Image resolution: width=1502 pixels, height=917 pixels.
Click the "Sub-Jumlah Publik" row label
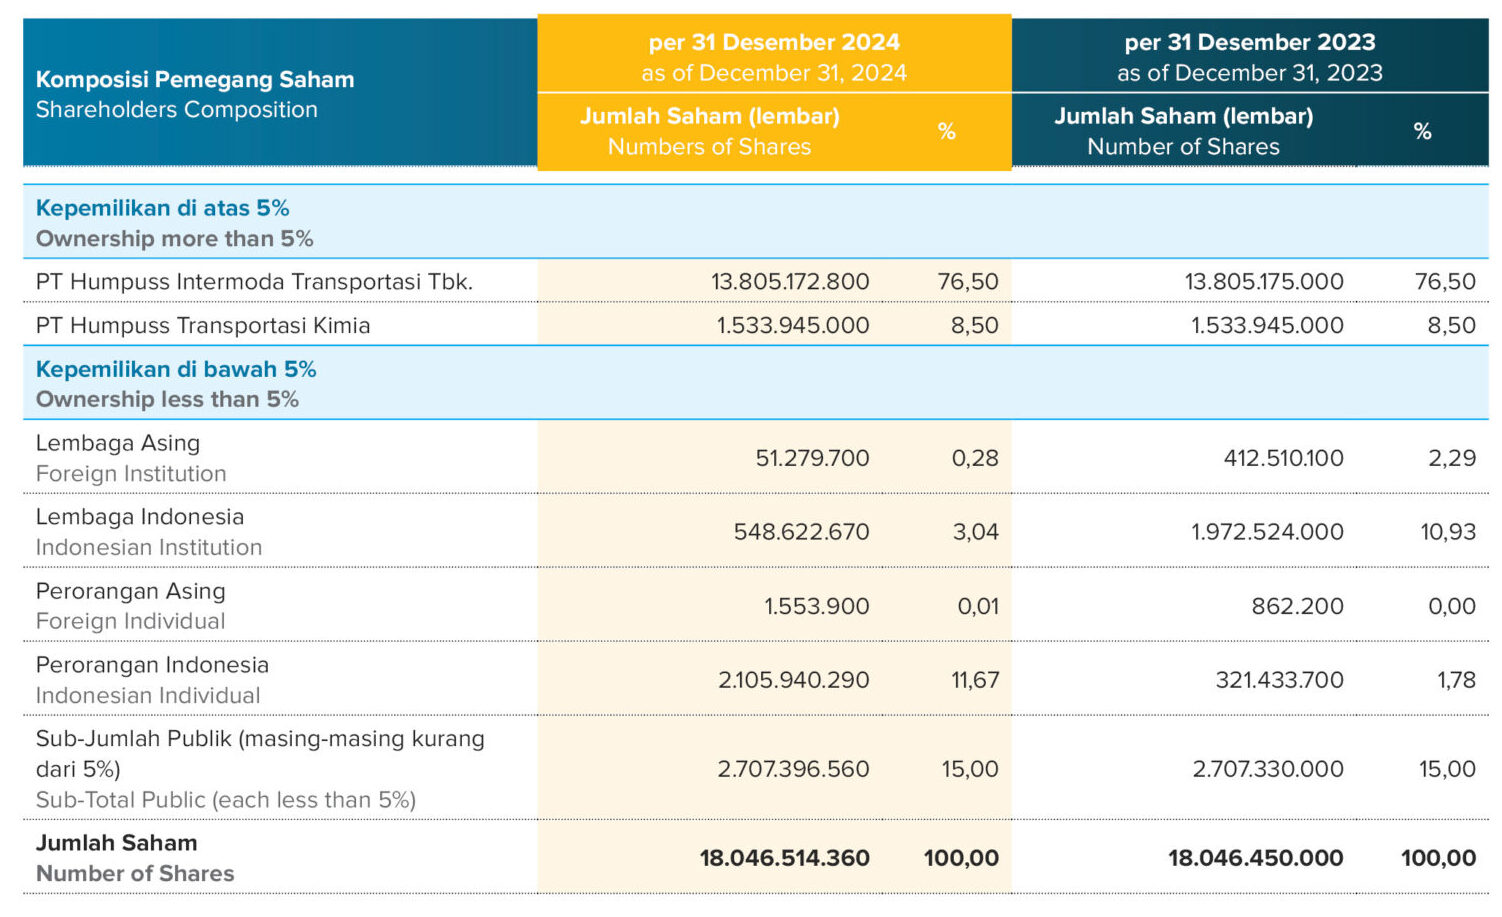pos(260,754)
